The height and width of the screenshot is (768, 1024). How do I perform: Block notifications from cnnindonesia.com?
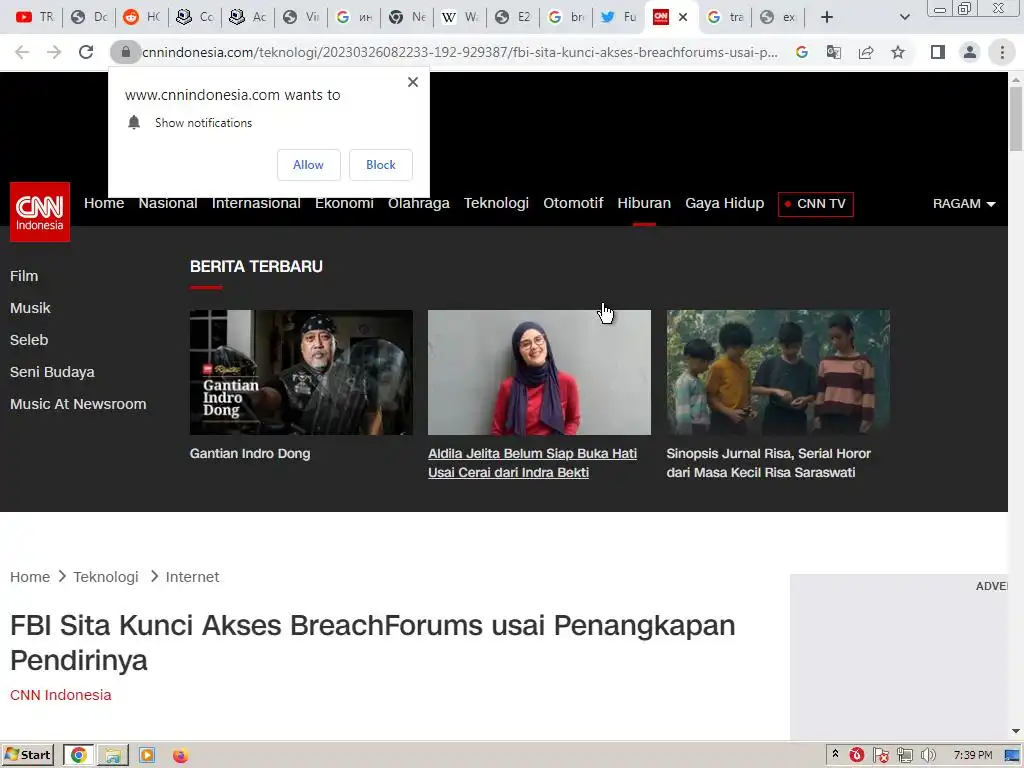(x=381, y=165)
